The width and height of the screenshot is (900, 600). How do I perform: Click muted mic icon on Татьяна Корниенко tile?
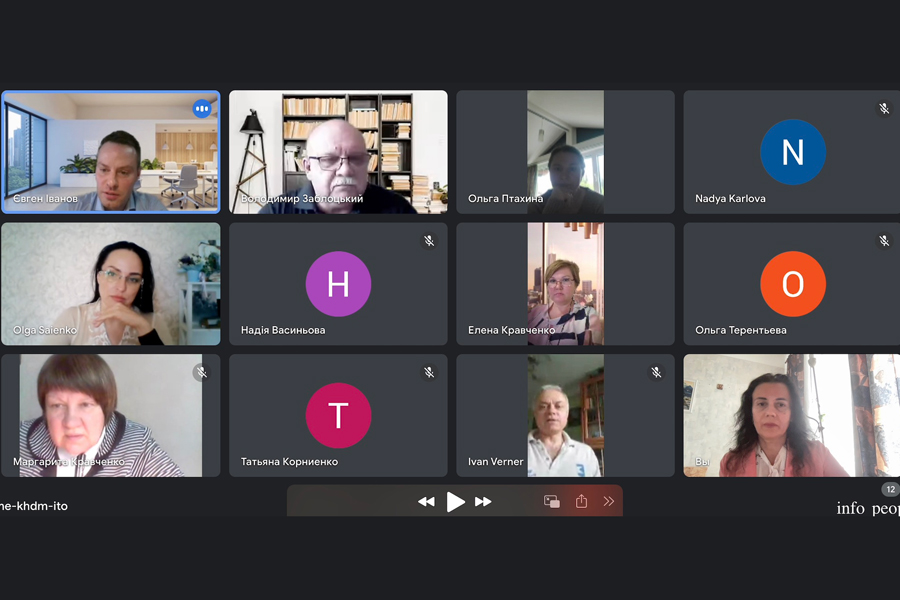[429, 372]
